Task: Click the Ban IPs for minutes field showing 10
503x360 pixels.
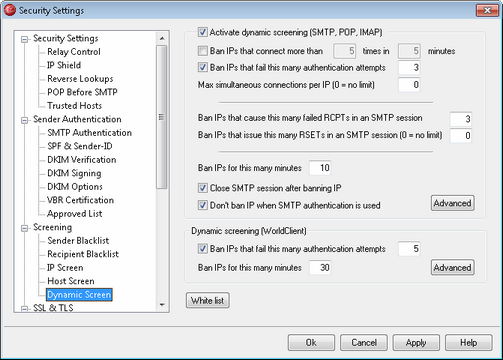Action: pyautogui.click(x=320, y=168)
